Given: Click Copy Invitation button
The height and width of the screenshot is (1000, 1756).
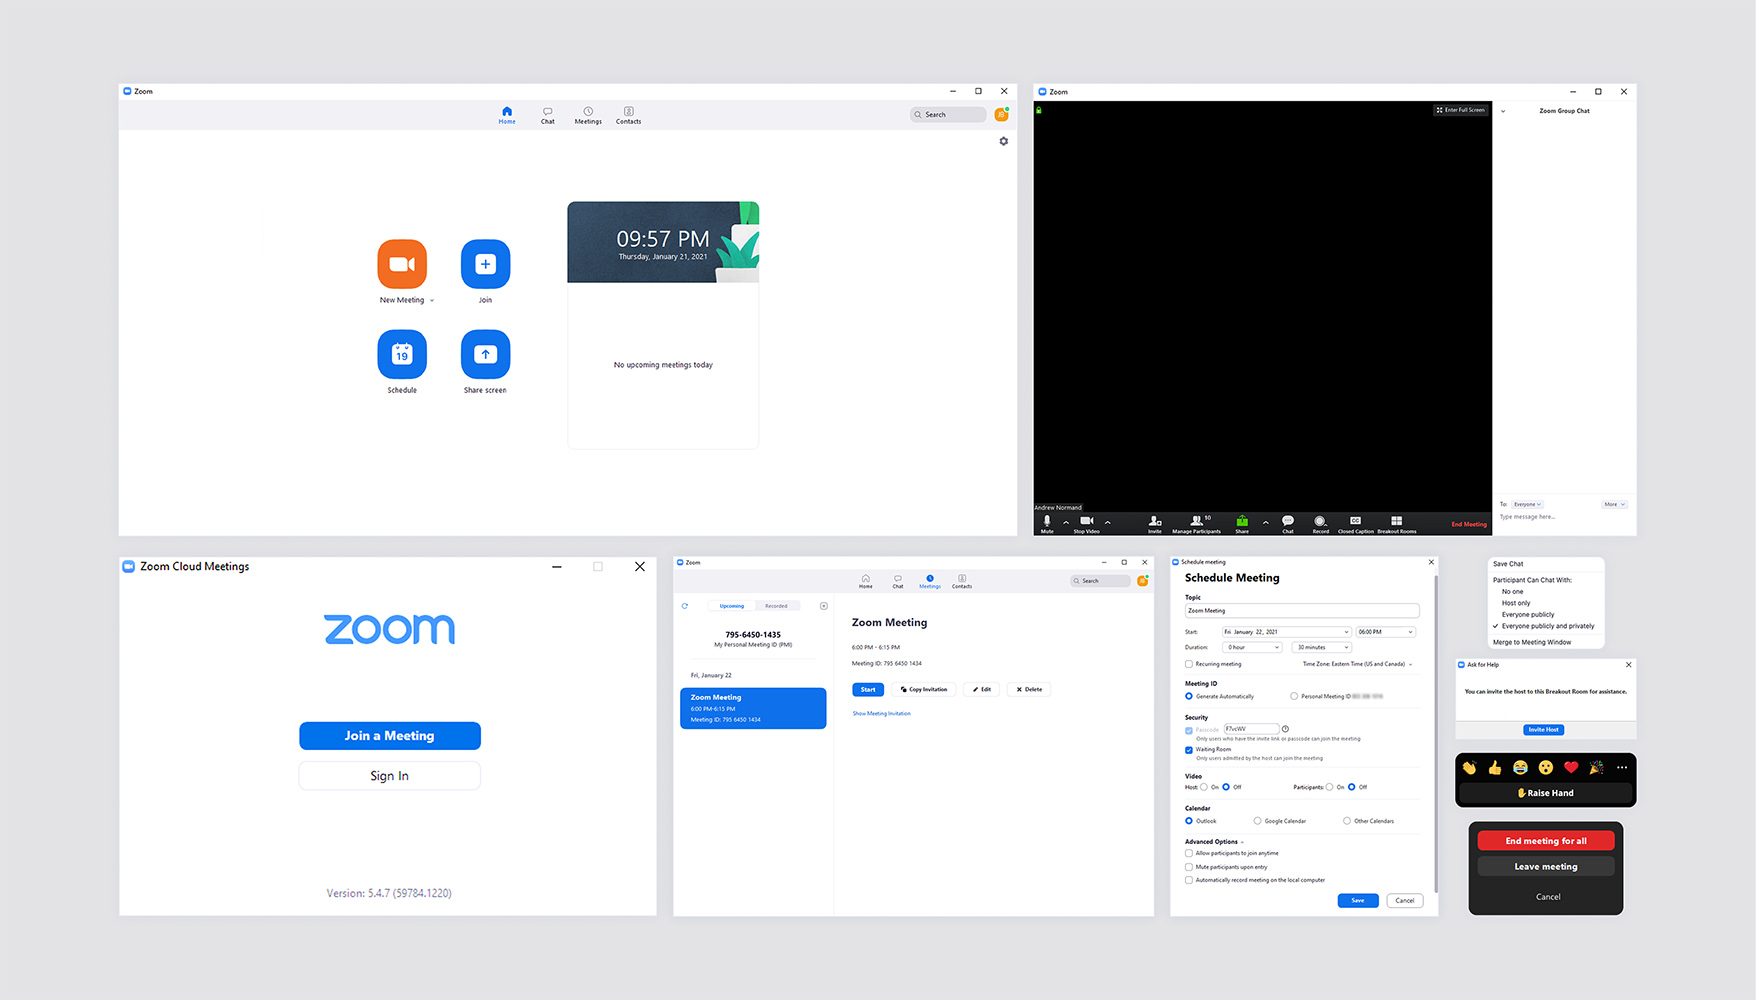Looking at the screenshot, I should point(924,689).
